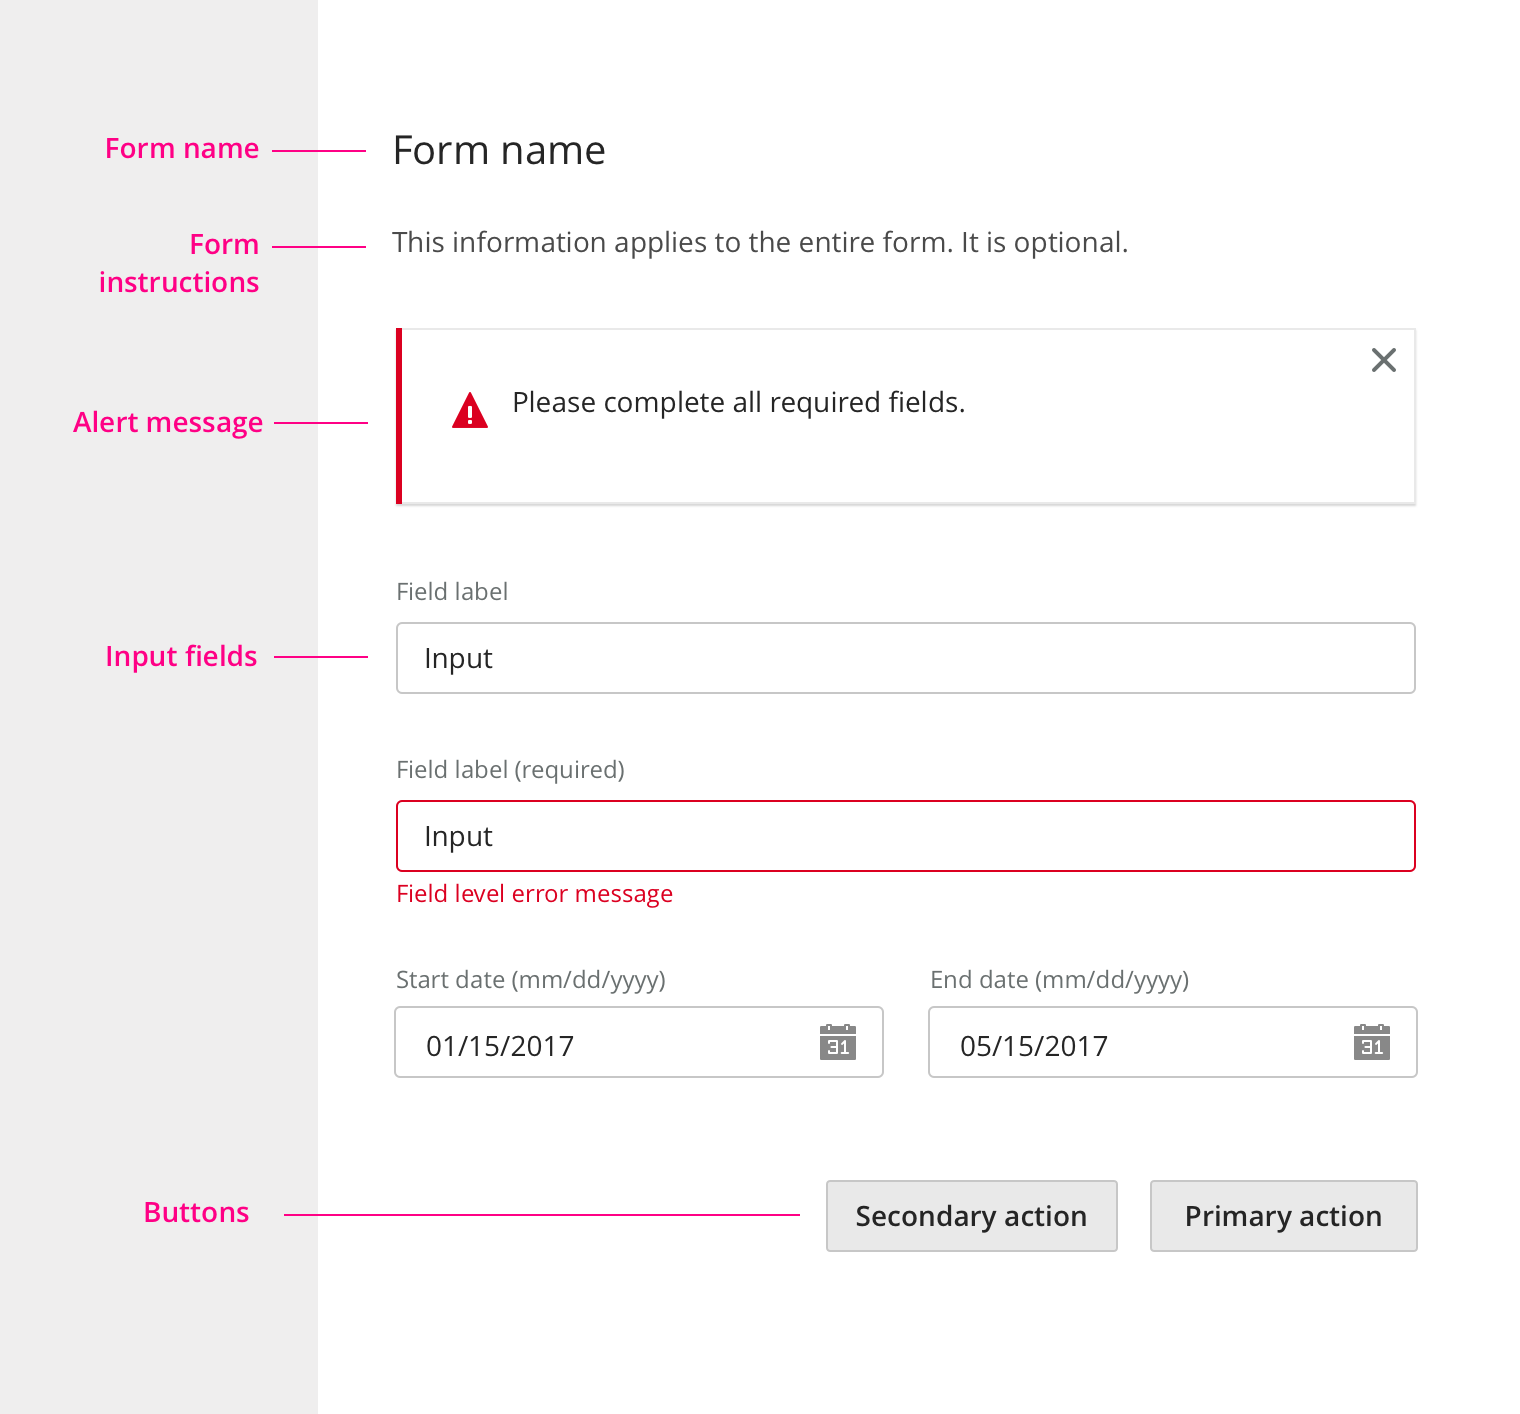Click the 'Please complete all required fields' text
Viewport: 1520px width, 1414px height.
pos(738,402)
